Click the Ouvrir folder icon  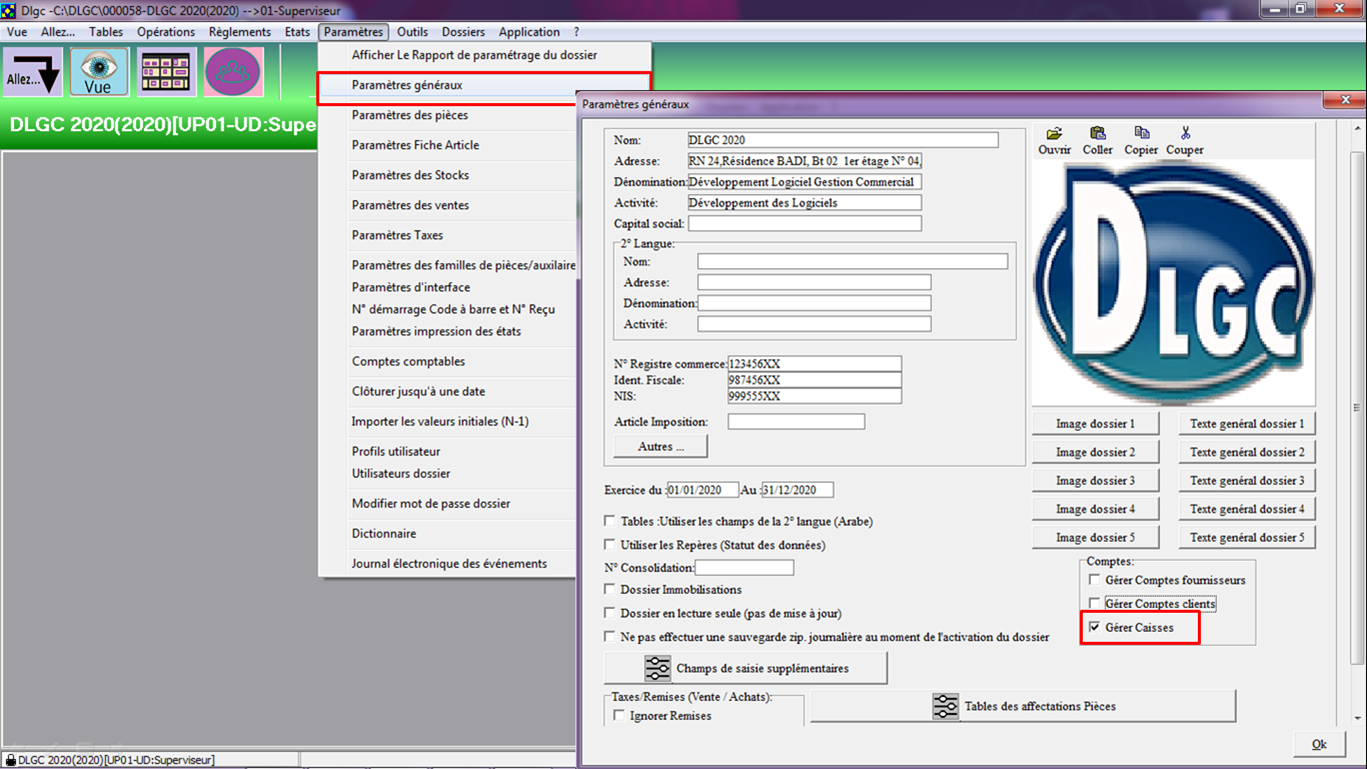(x=1054, y=134)
